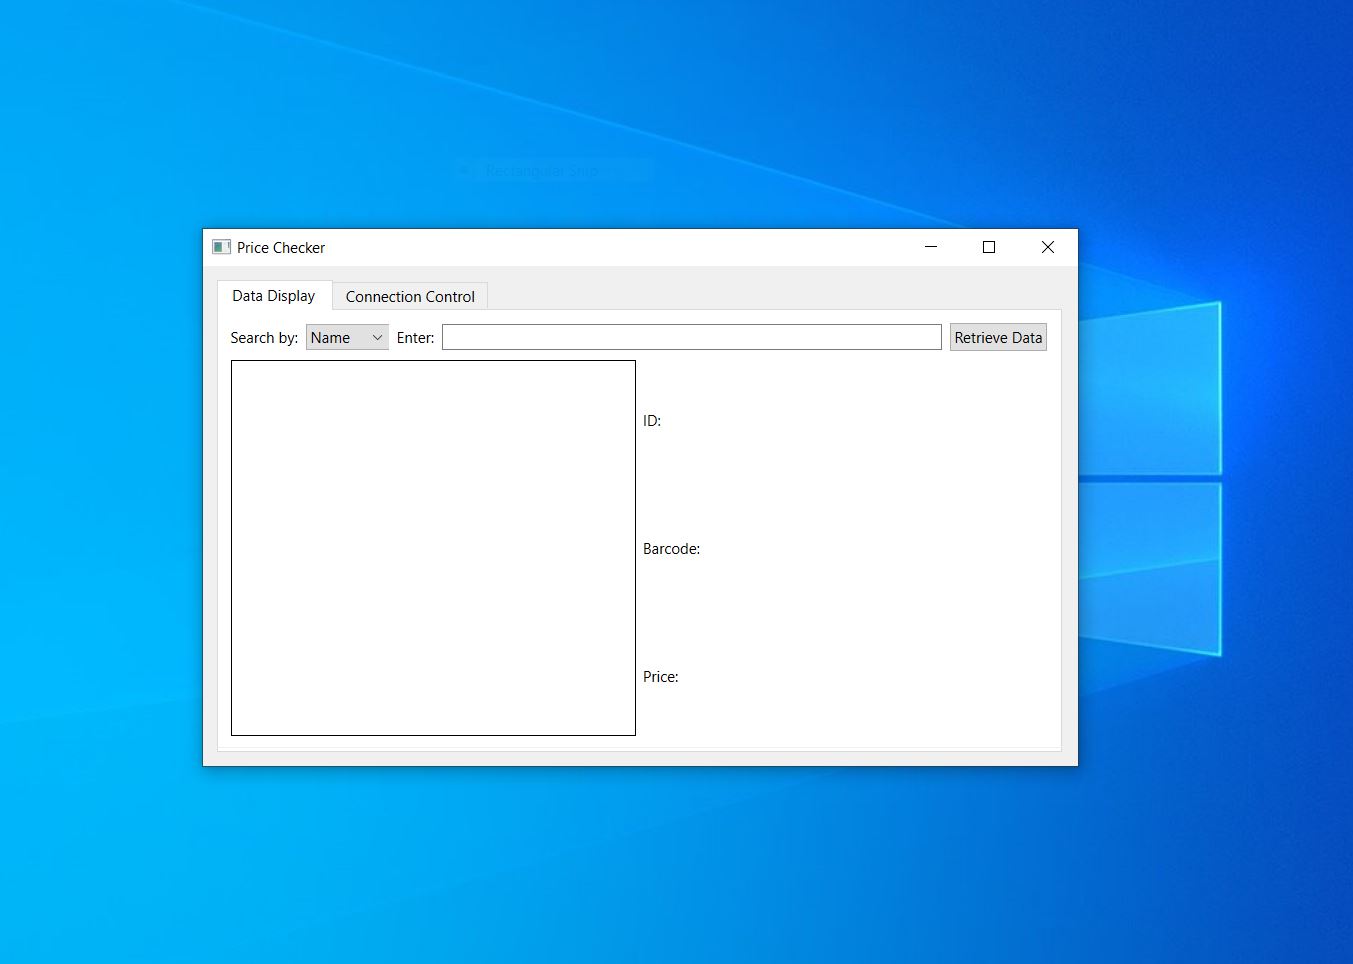1353x964 pixels.
Task: Click the Windows logo on desktop wallpaper
Action: [1150, 478]
